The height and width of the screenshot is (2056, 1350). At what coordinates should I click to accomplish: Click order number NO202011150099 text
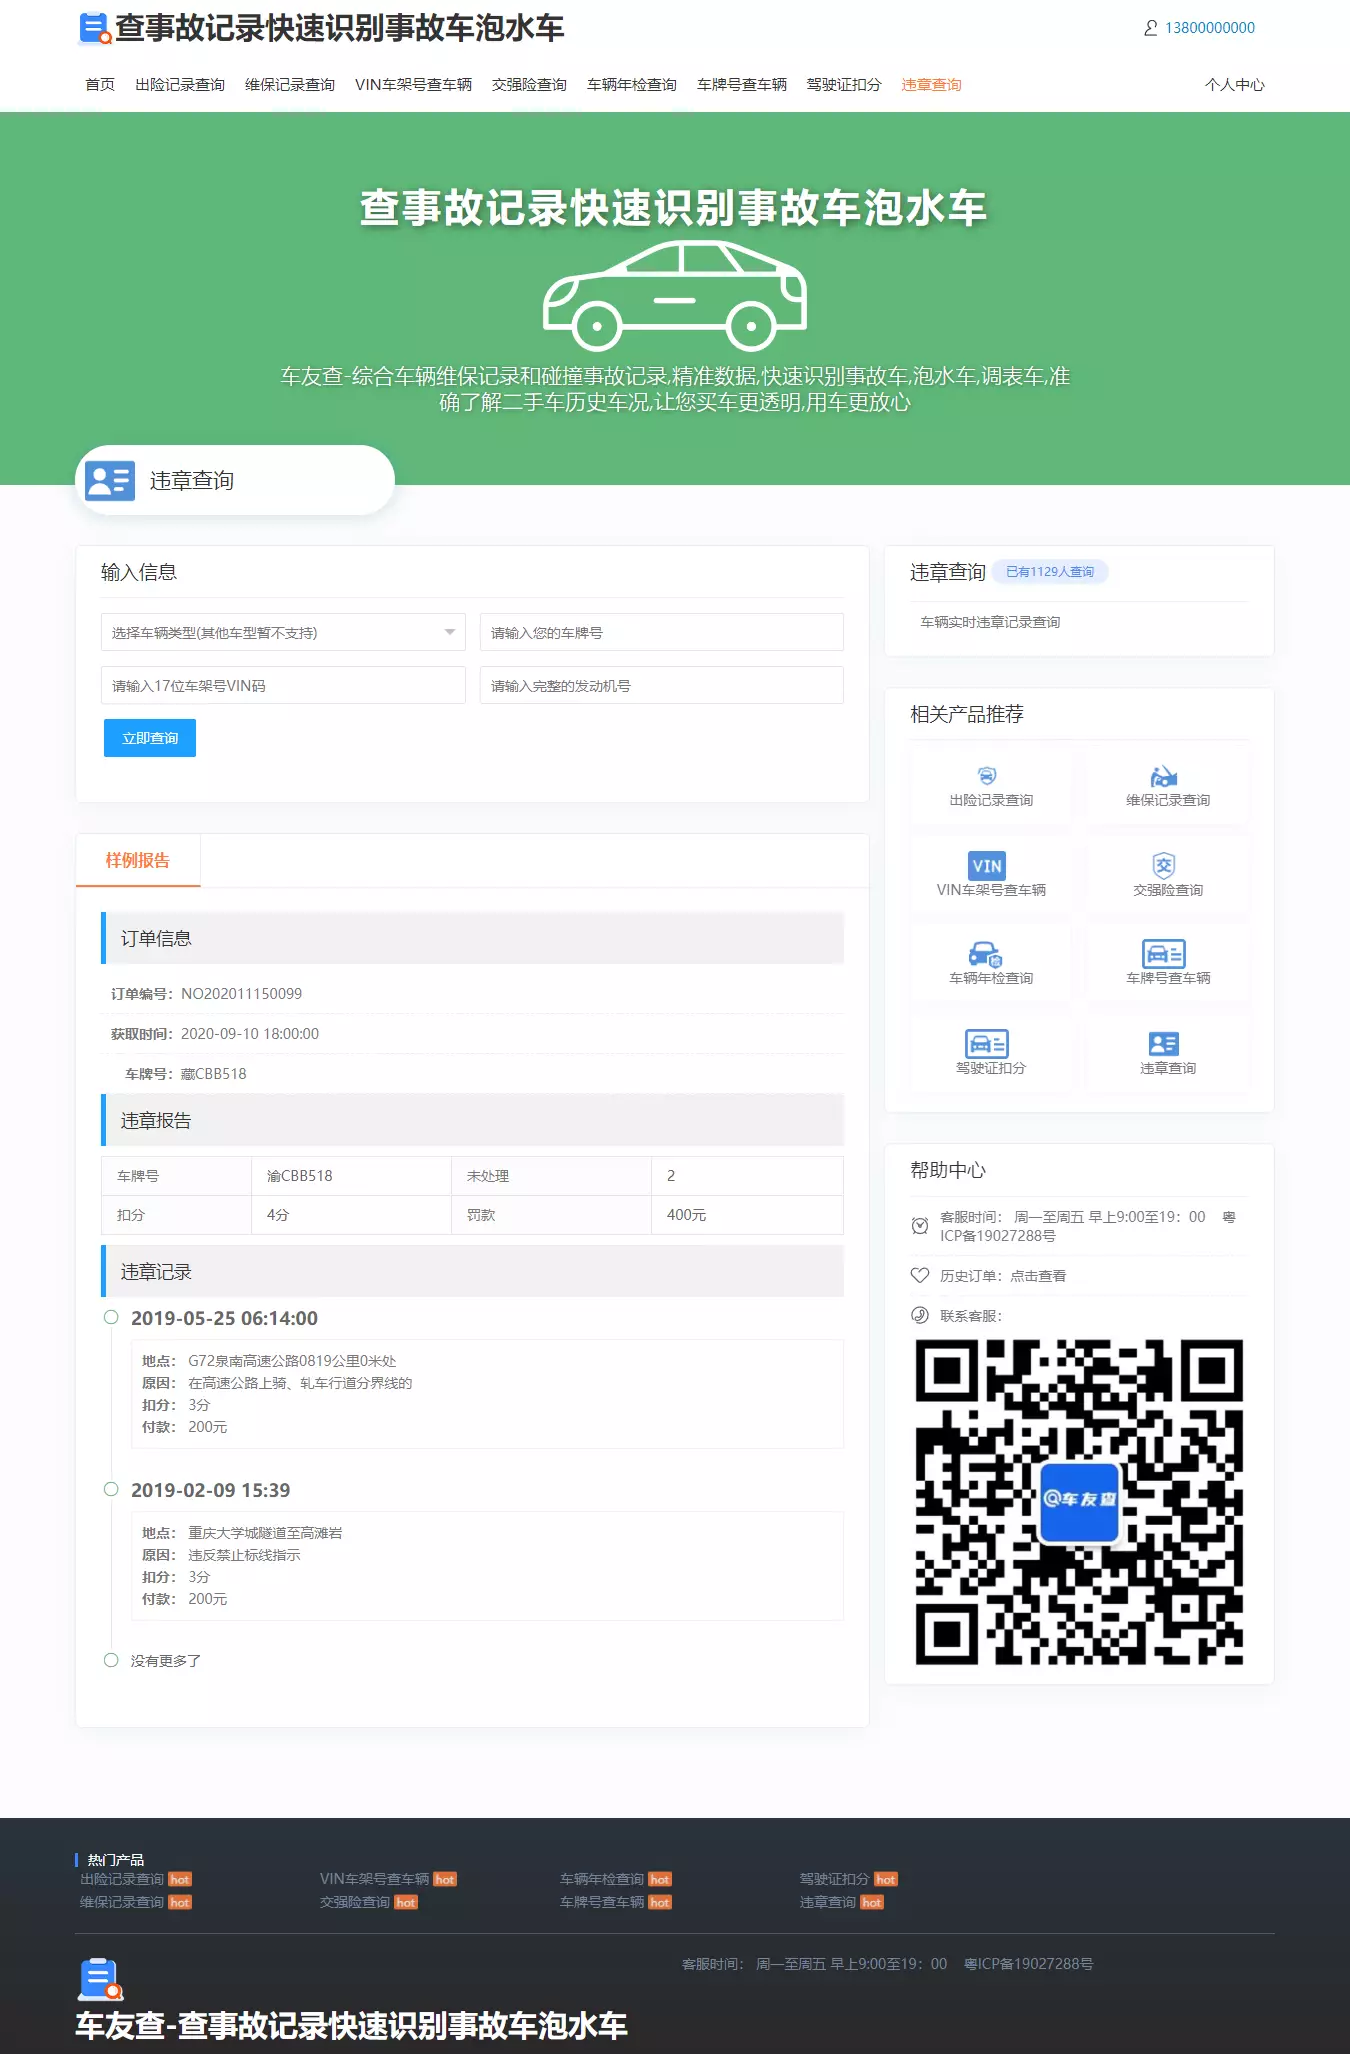241,993
